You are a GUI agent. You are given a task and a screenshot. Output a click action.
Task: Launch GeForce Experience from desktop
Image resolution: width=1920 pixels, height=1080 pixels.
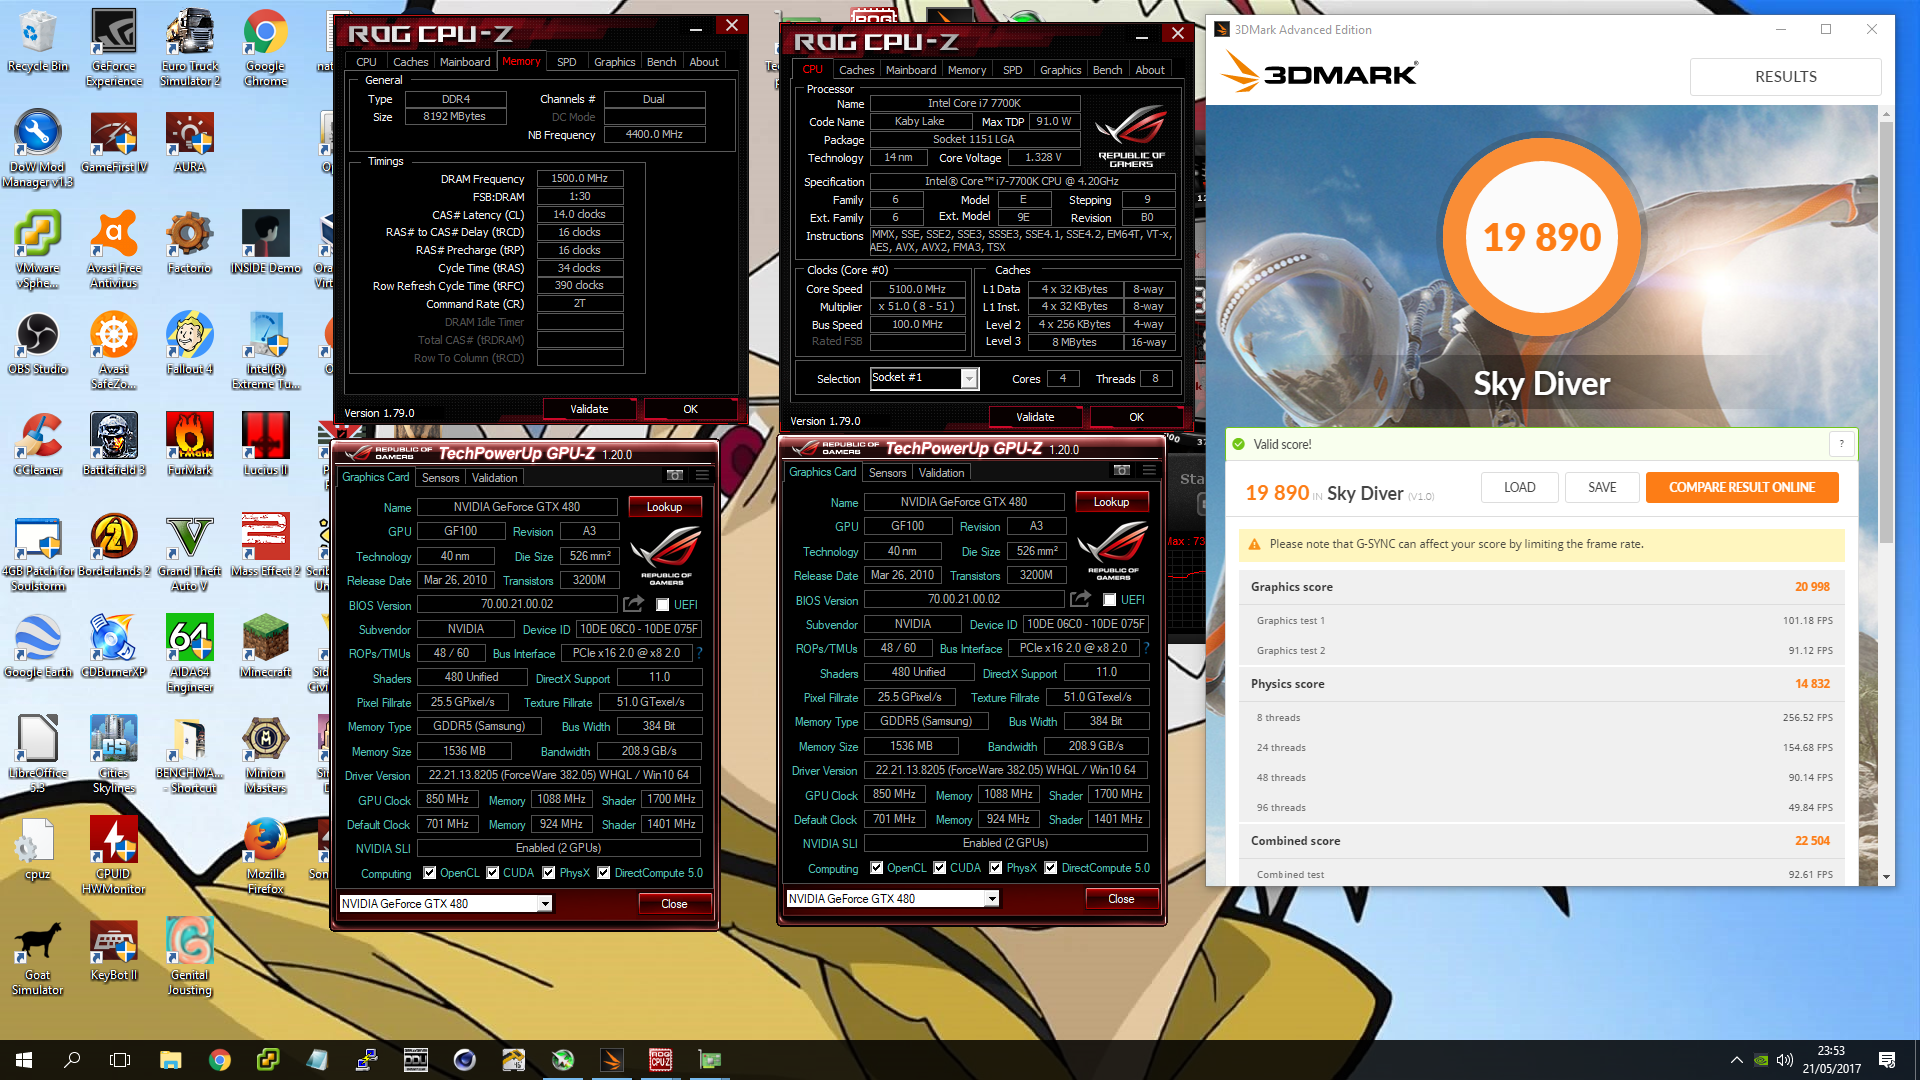(x=114, y=47)
